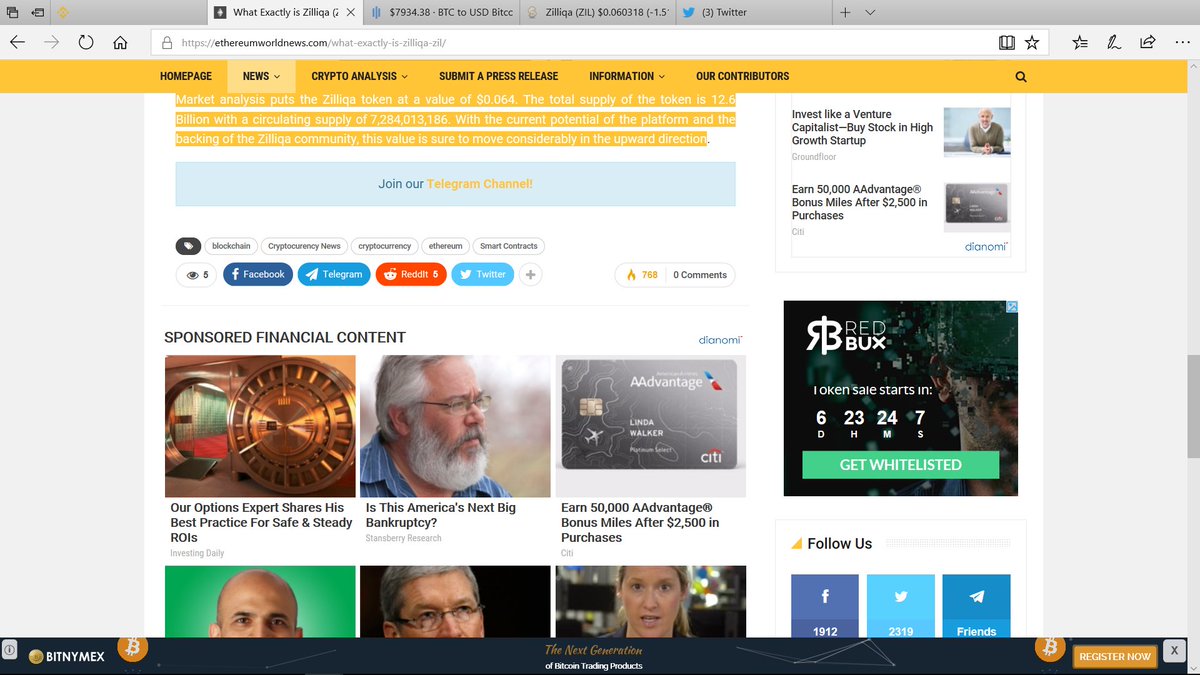
Task: Open America's Next Big Bankruptcy headline
Action: click(441, 515)
